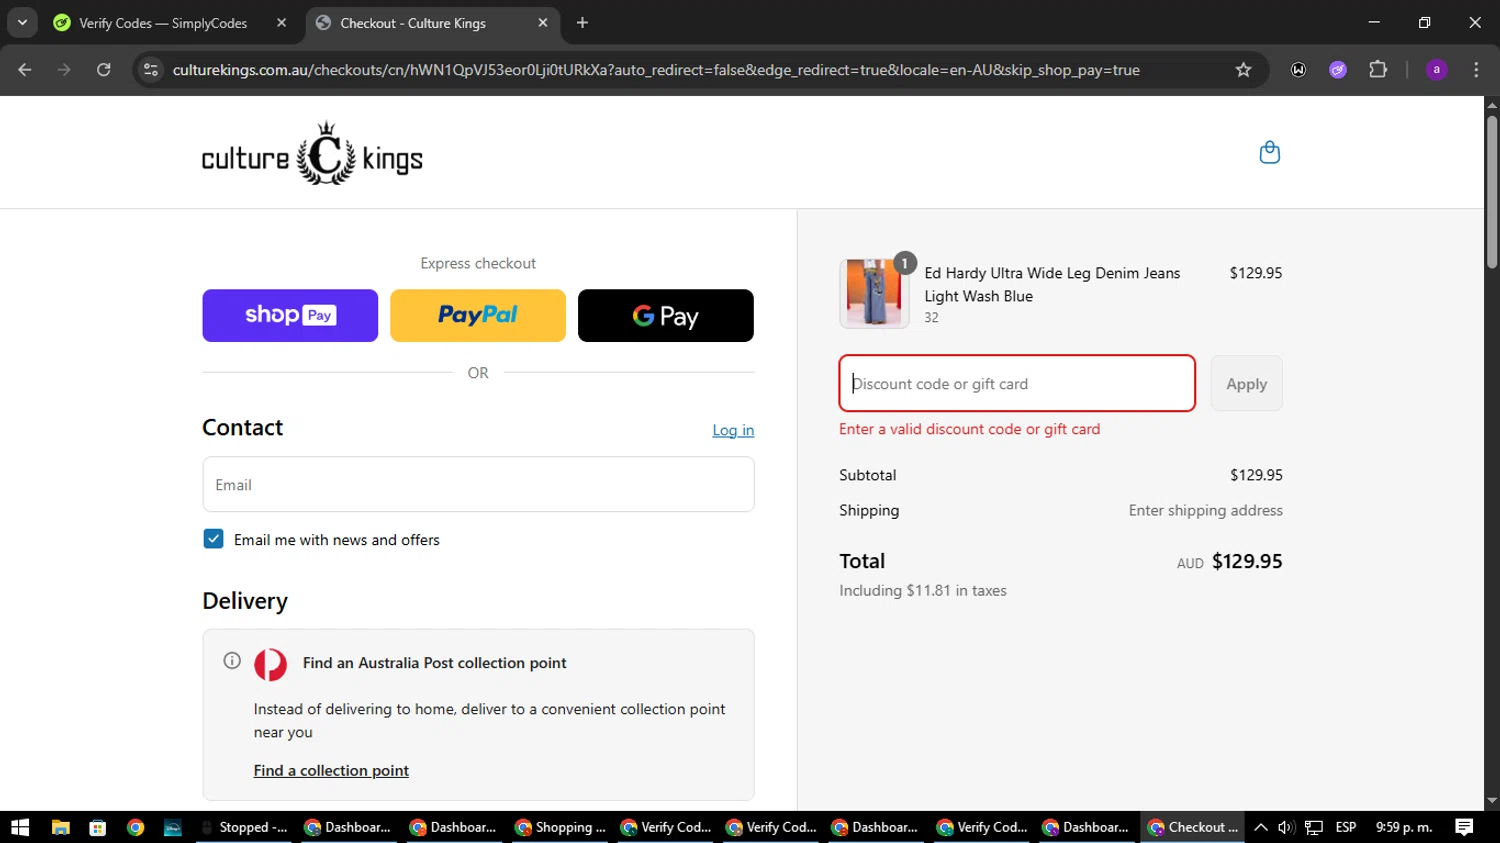Screen dimensions: 1500x843
Task: Open File Explorer from taskbar
Action: 60,827
